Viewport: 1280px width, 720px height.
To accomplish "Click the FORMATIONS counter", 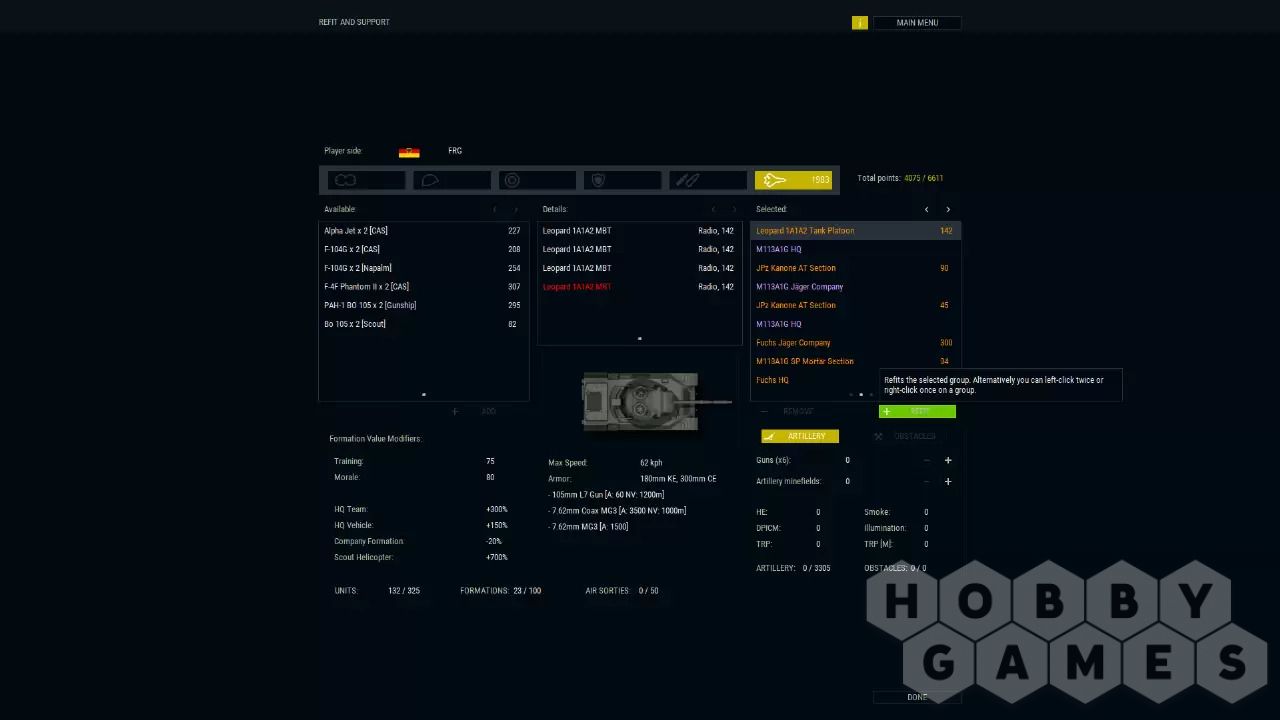I will point(500,591).
